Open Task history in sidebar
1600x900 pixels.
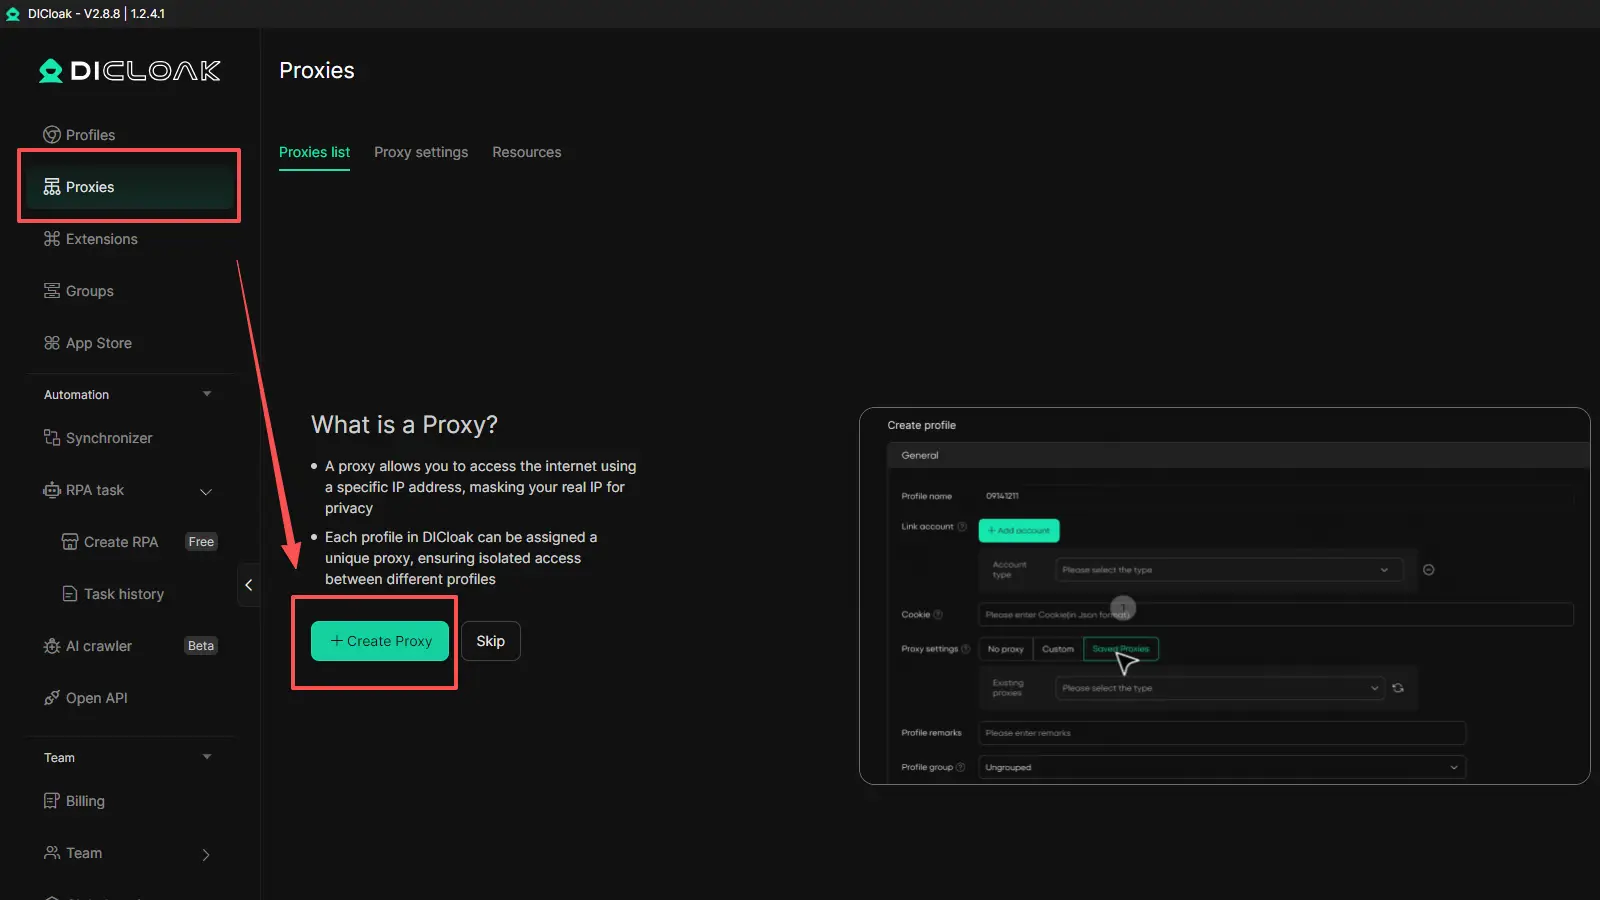[123, 594]
